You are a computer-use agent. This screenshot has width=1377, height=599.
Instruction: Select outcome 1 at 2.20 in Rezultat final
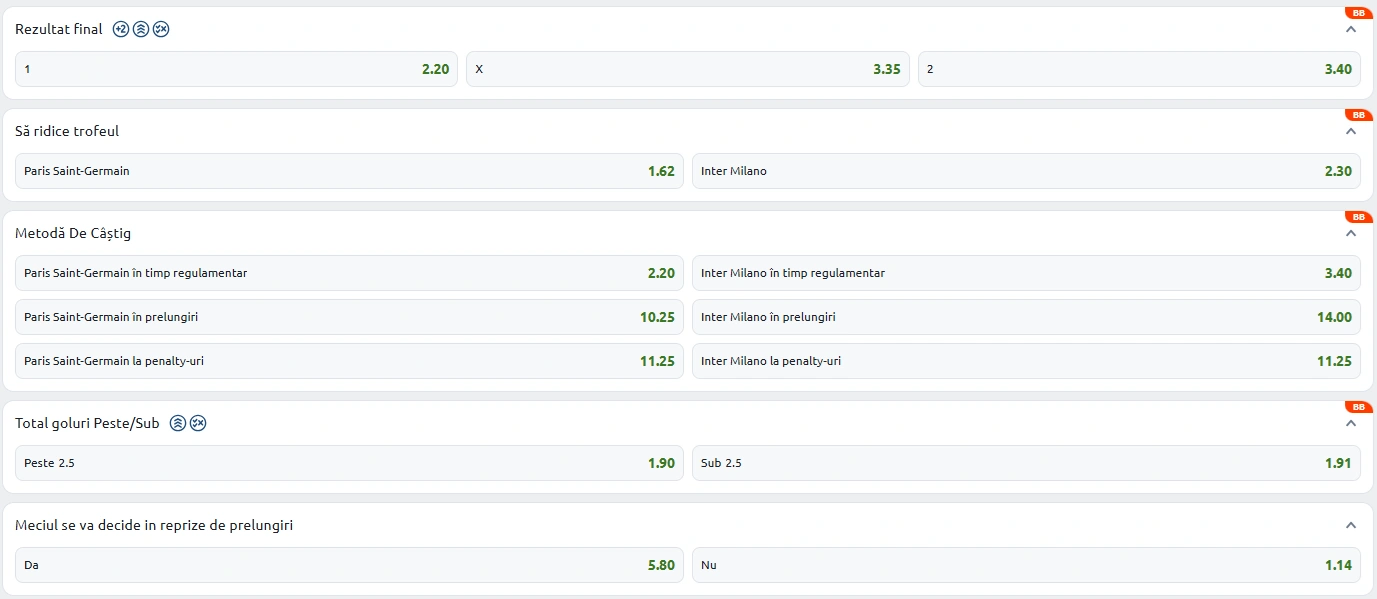click(237, 69)
